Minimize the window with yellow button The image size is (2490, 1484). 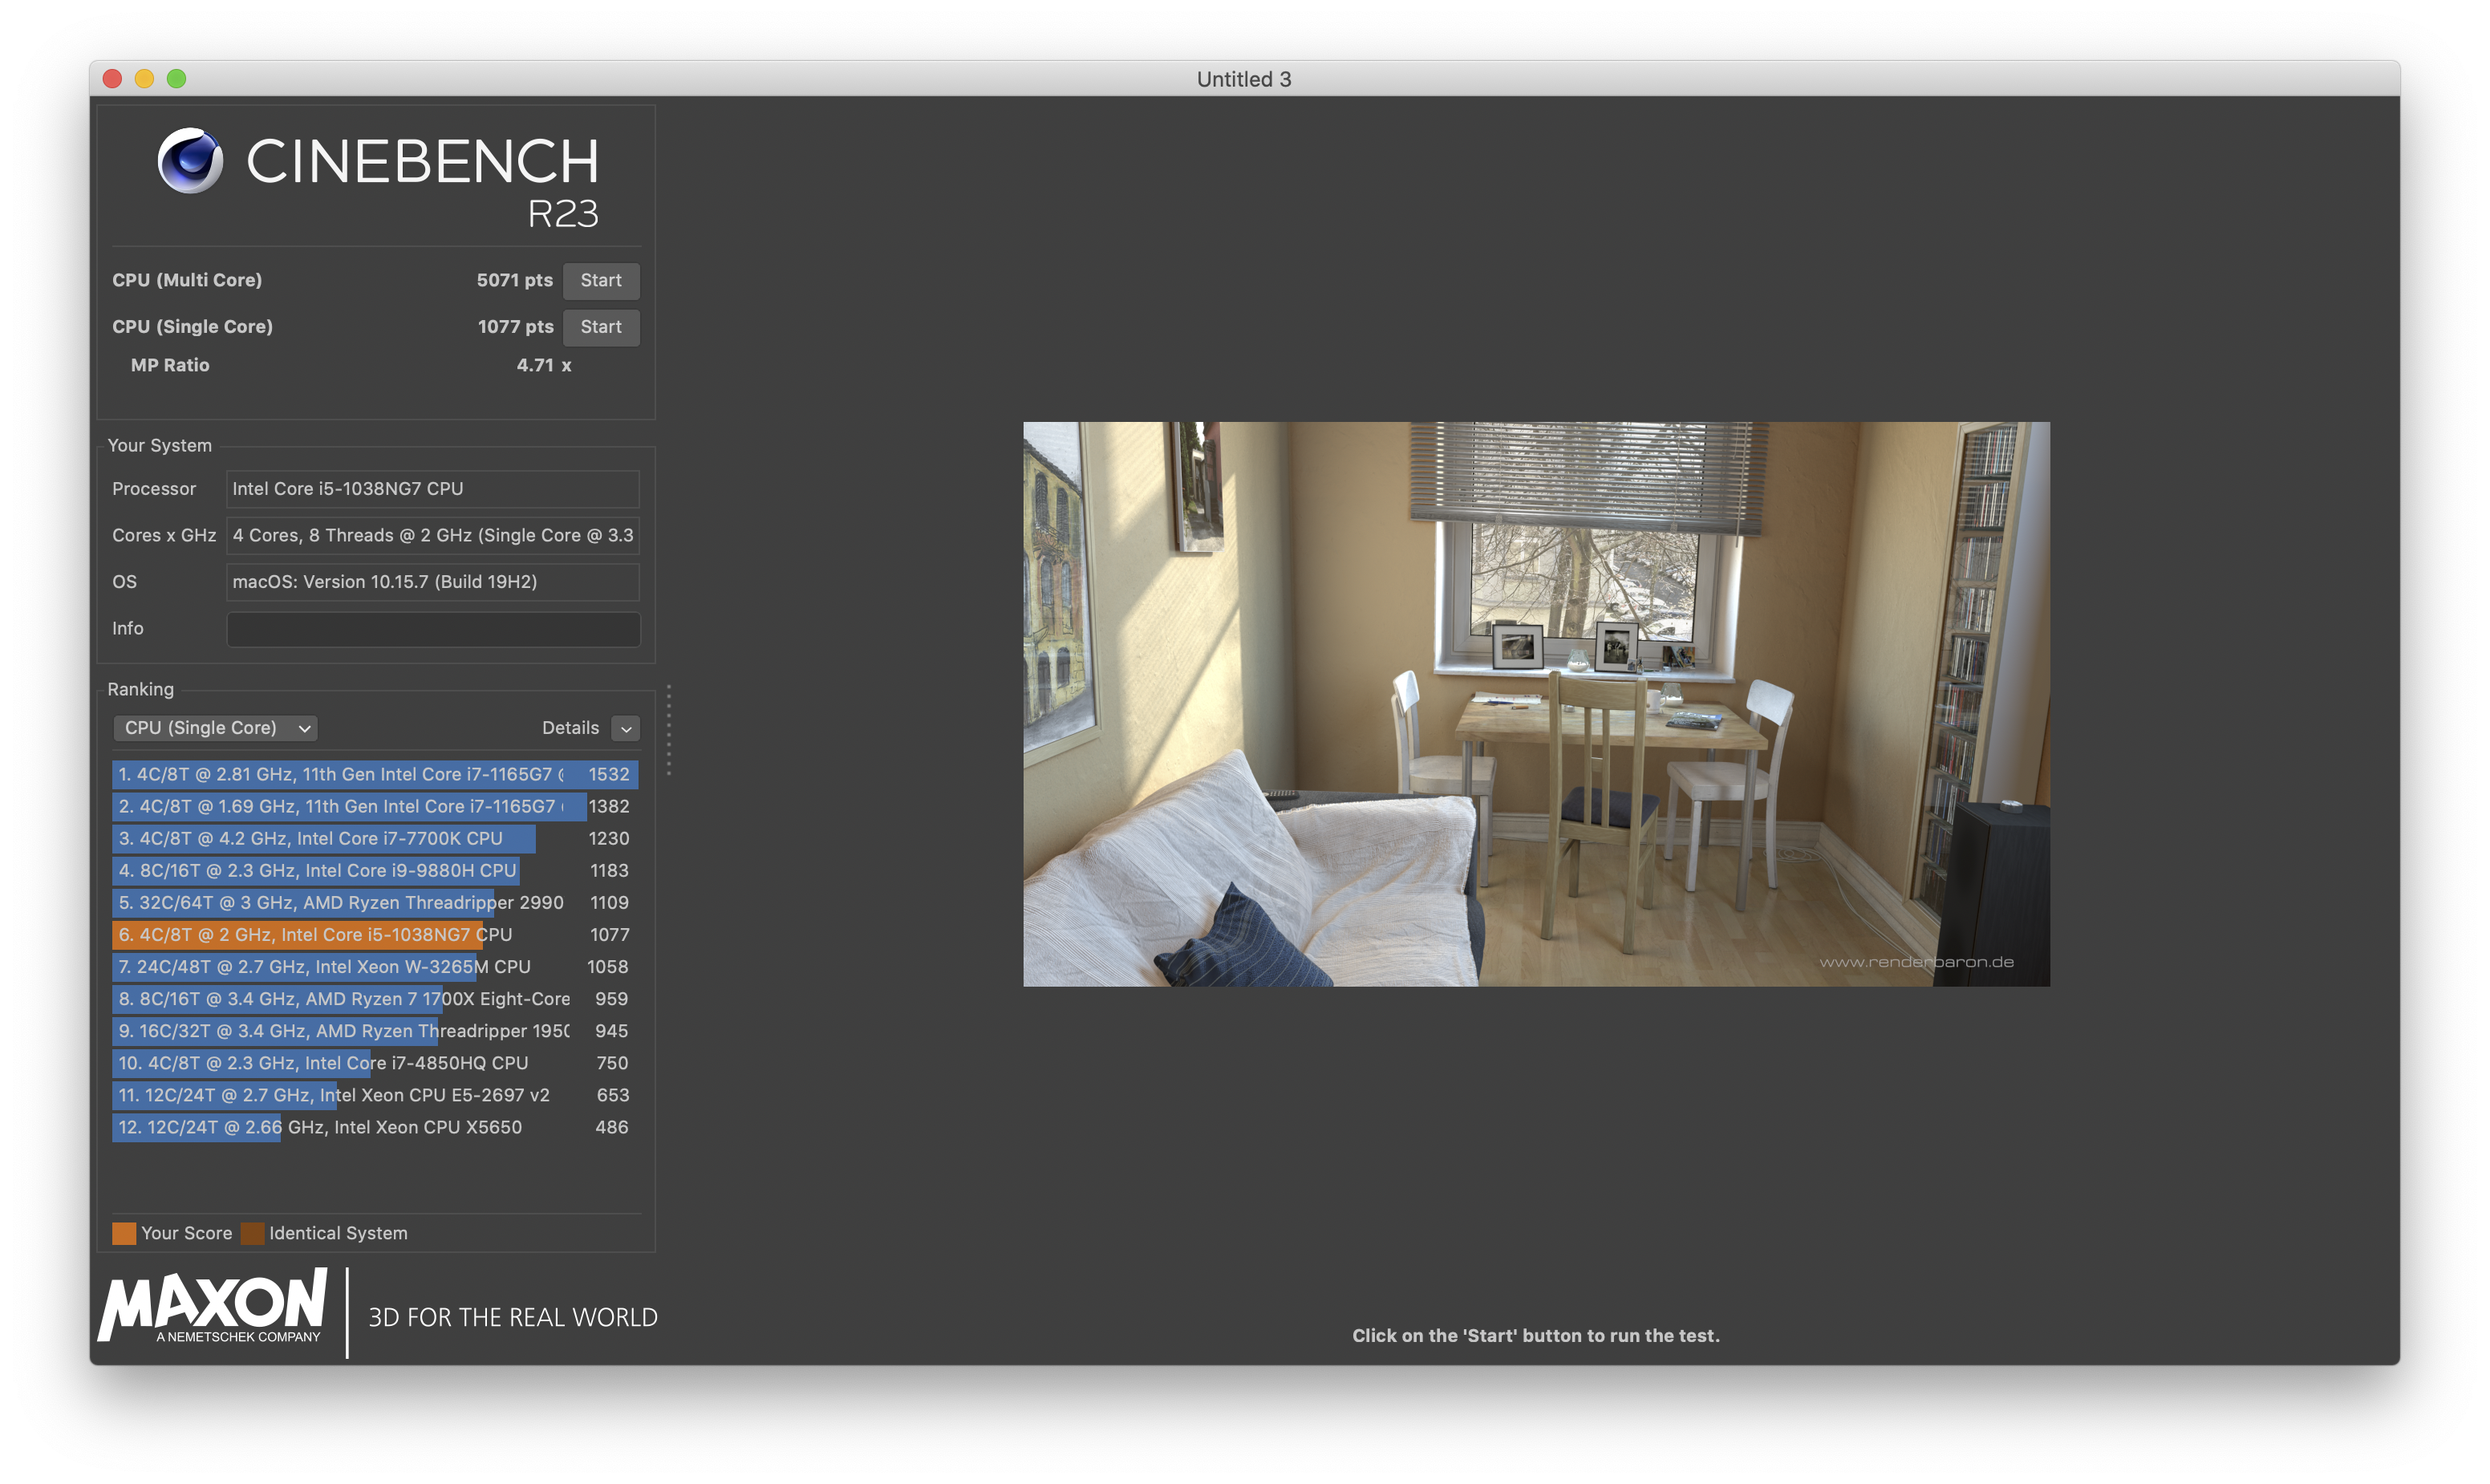click(x=145, y=79)
